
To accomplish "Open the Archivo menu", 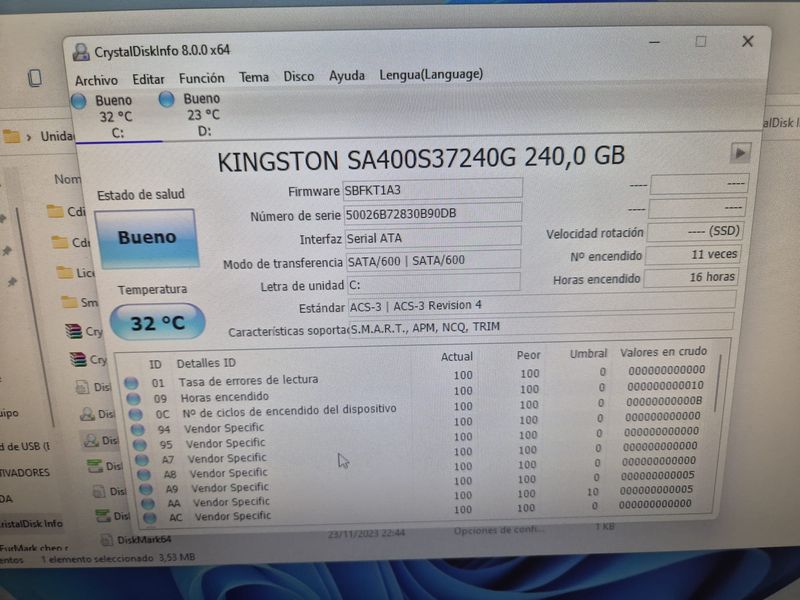I will pos(96,80).
